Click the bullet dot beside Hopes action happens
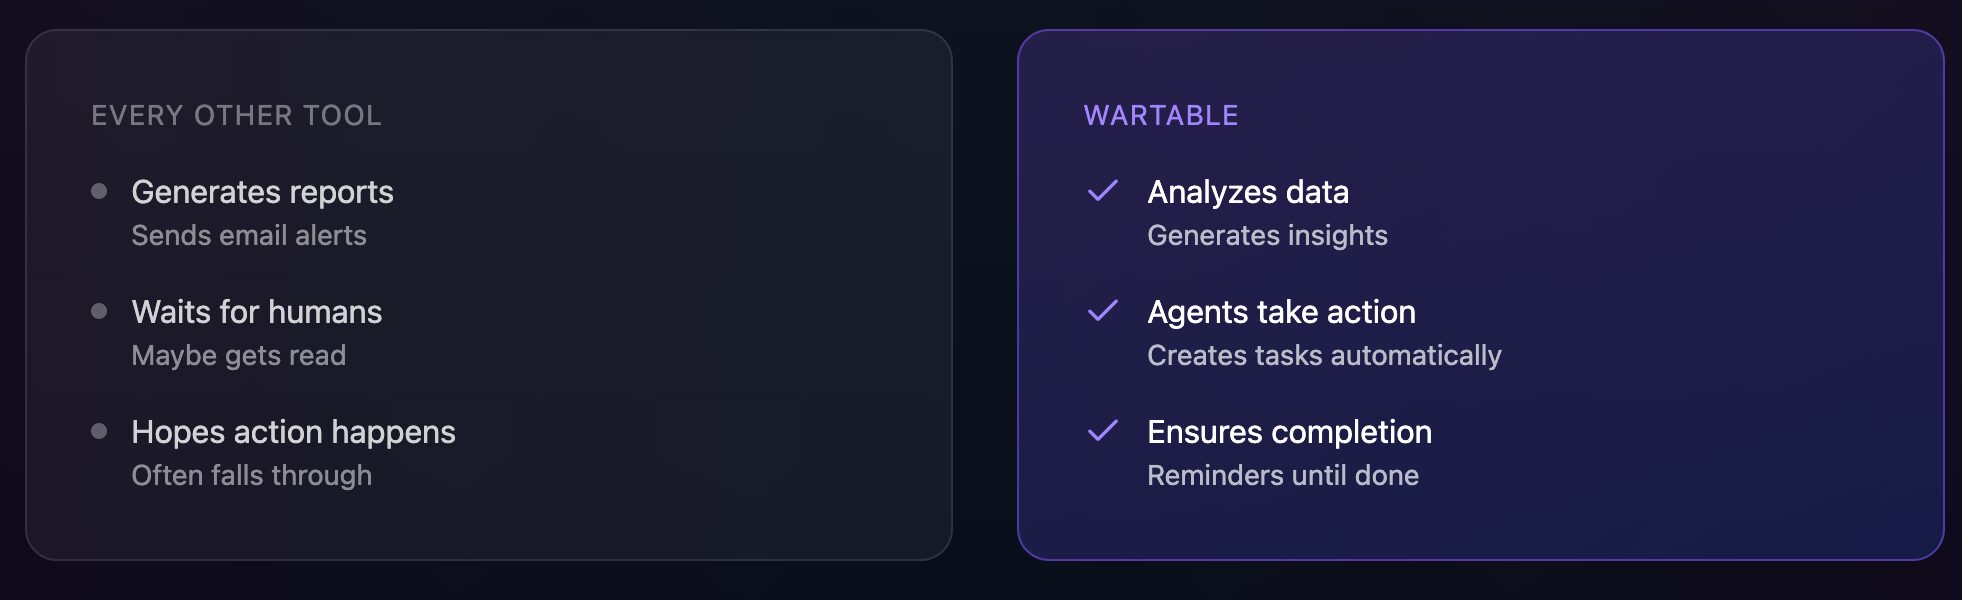Screen dimensions: 1962x600 coord(99,431)
